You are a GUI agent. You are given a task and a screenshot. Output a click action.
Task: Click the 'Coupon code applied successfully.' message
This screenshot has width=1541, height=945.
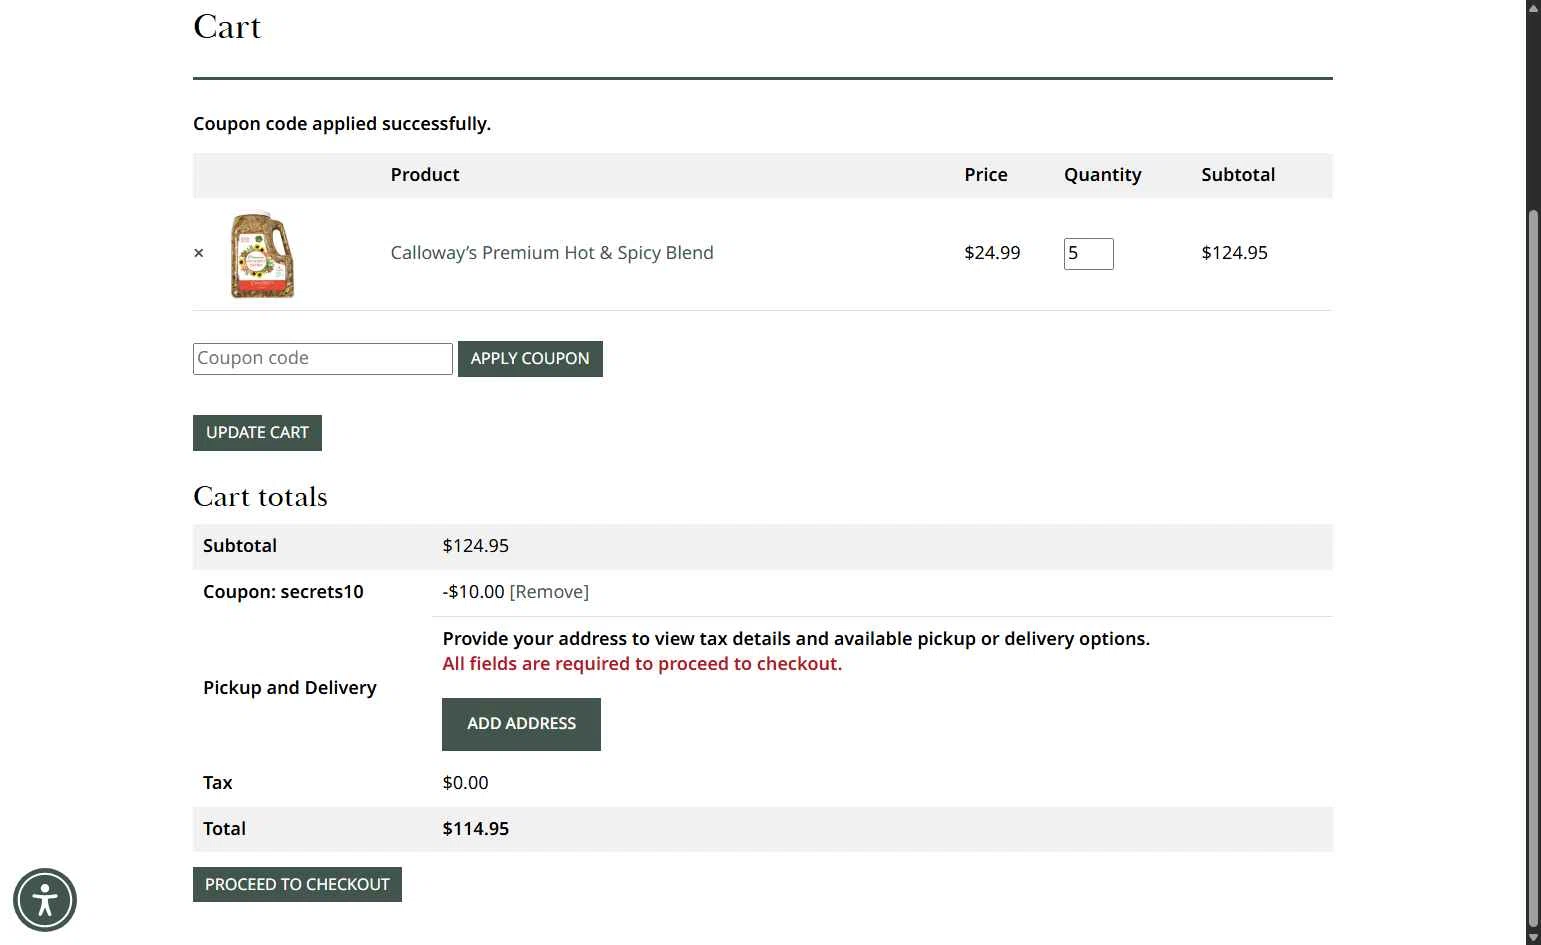[342, 124]
